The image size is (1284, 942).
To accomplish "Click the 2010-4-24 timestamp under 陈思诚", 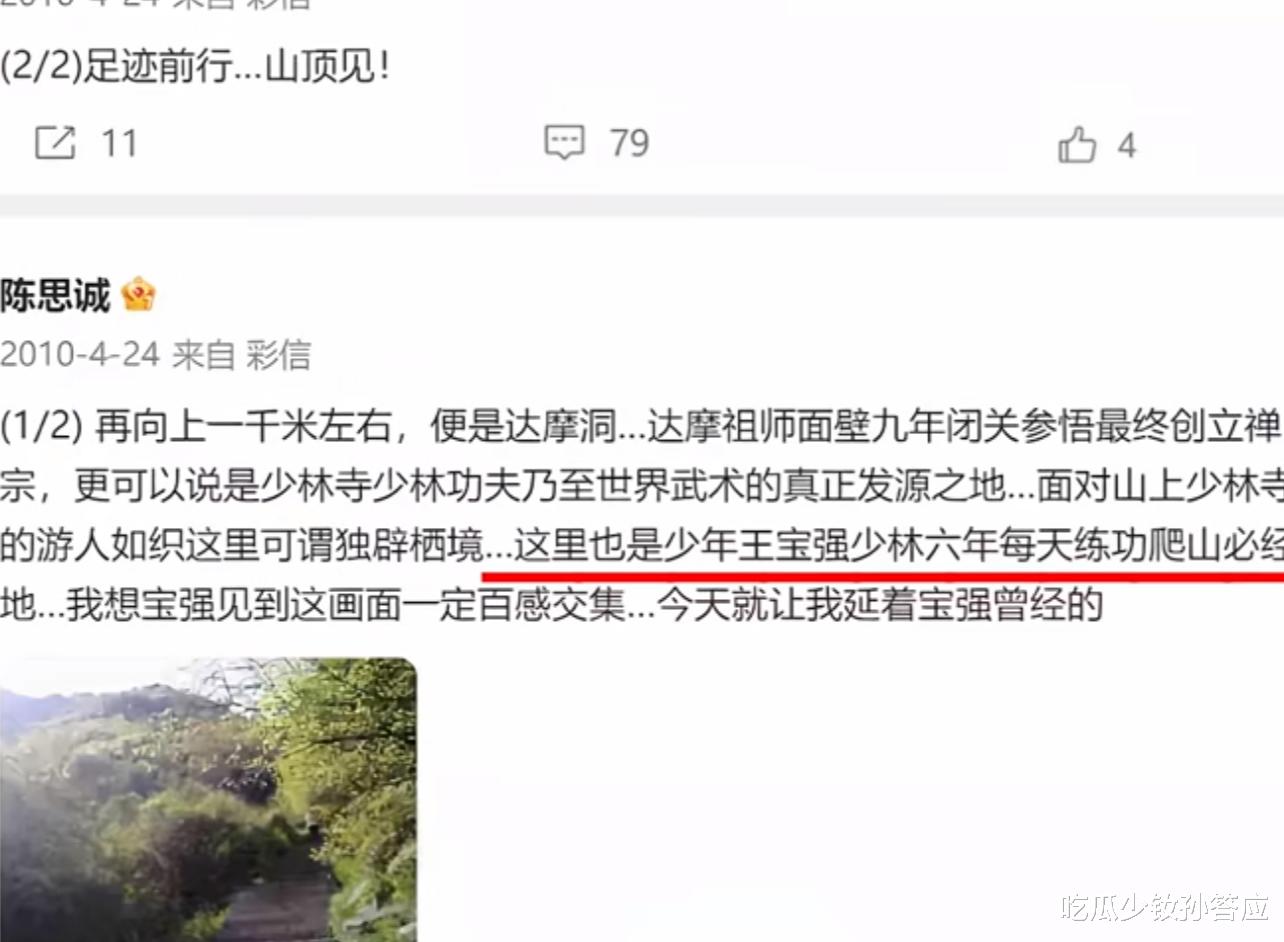I will [x=80, y=354].
